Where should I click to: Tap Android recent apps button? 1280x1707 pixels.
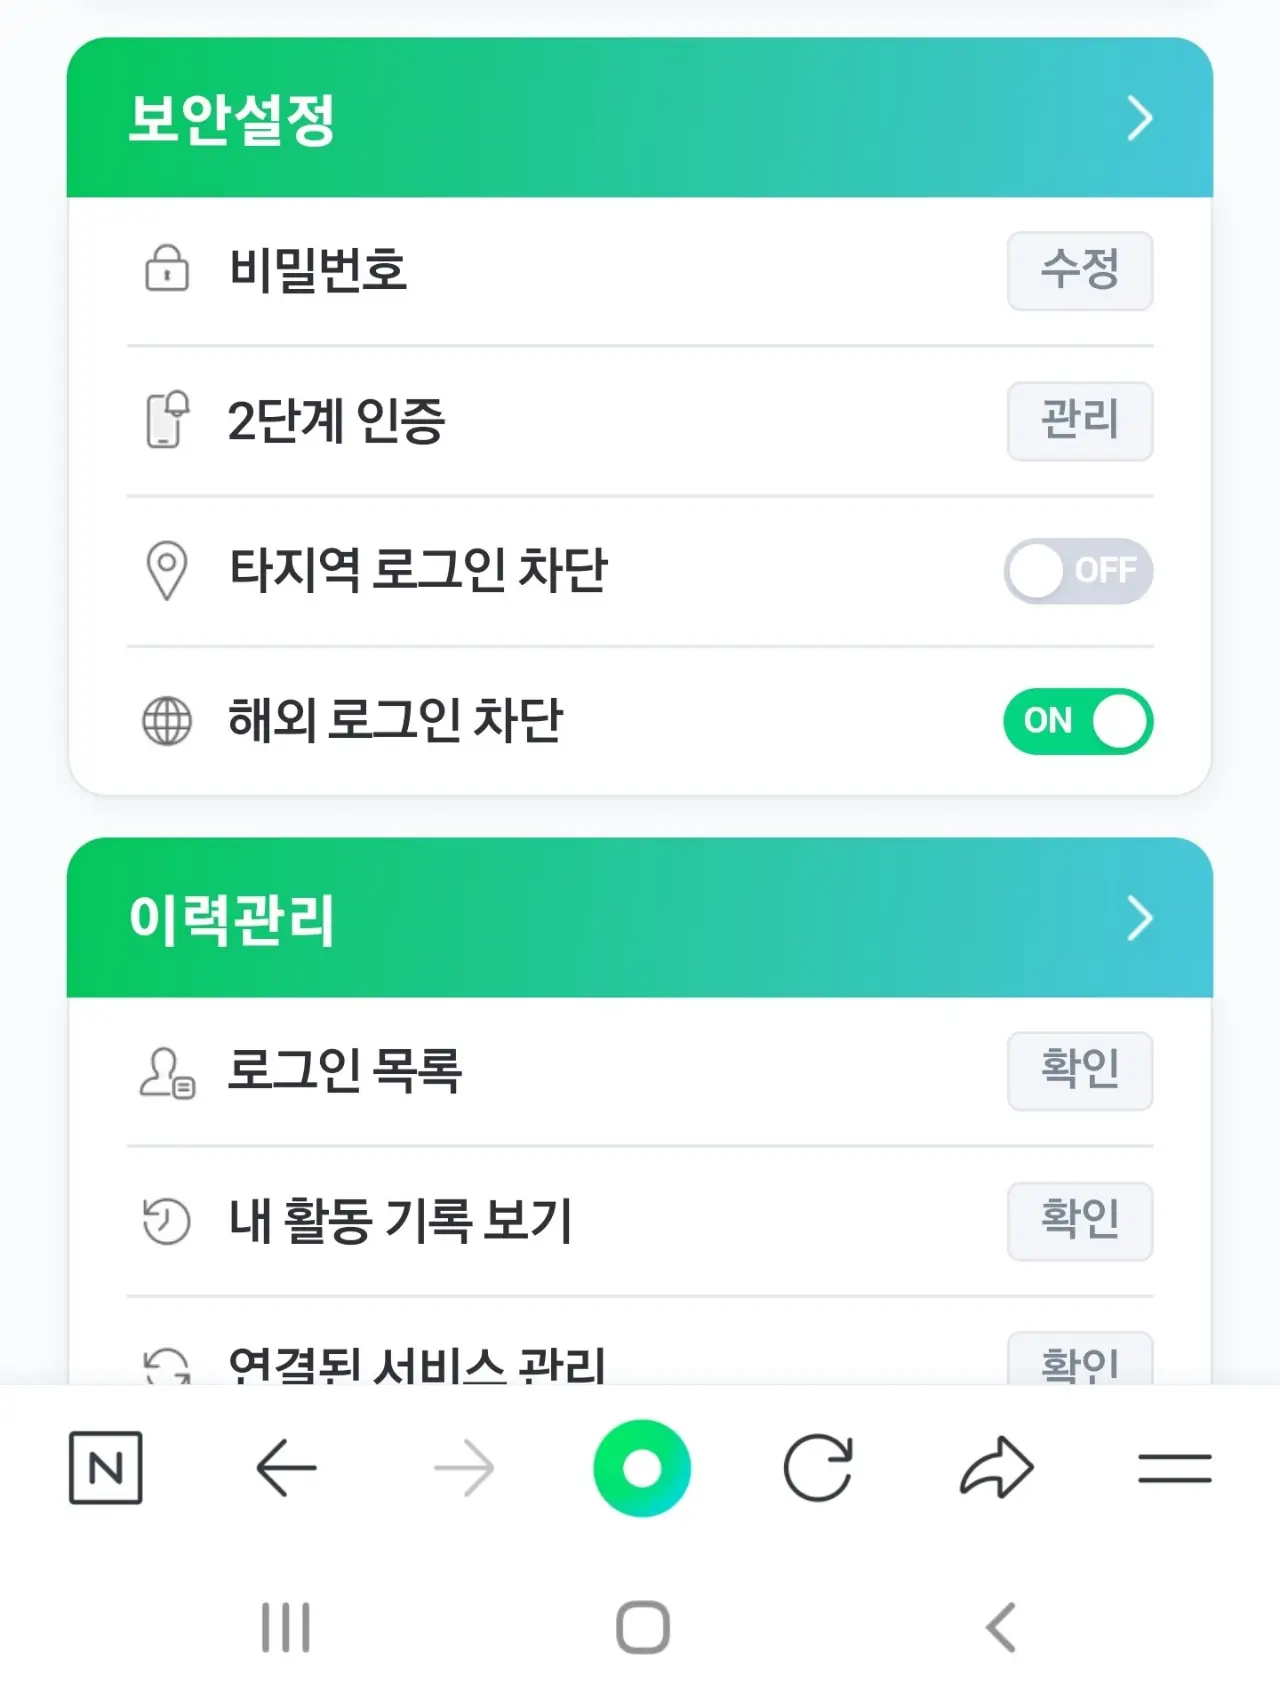tap(286, 1627)
